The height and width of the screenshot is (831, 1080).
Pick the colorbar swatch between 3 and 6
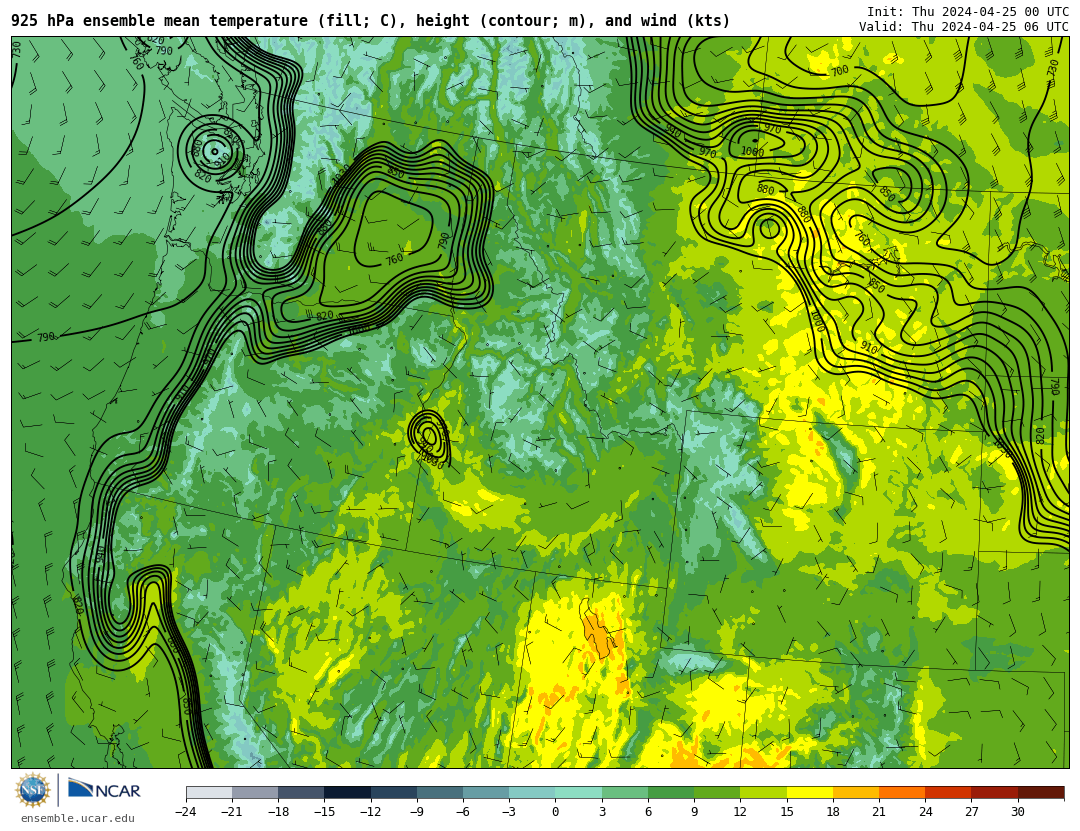[625, 792]
